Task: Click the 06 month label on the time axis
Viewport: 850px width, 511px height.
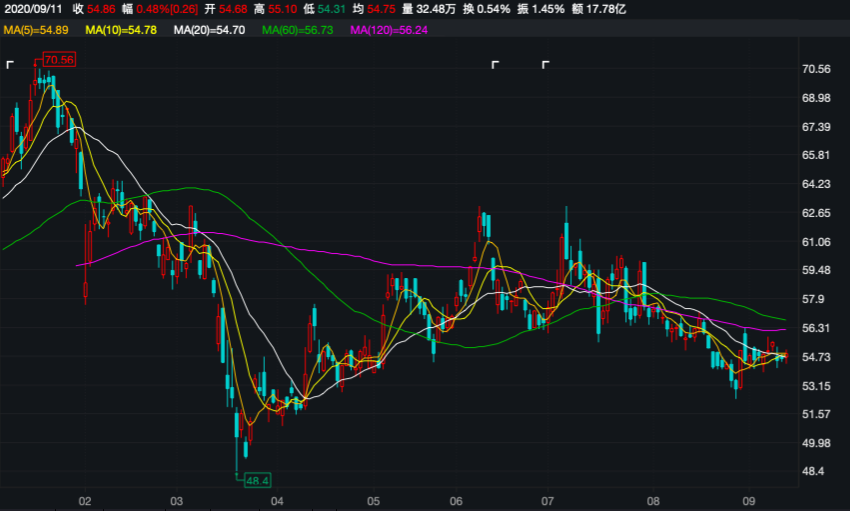Action: tap(456, 501)
